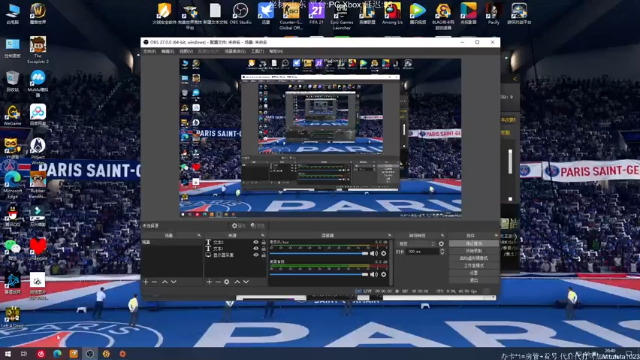
Task: Hide first text source via eye icon
Action: pyautogui.click(x=256, y=242)
